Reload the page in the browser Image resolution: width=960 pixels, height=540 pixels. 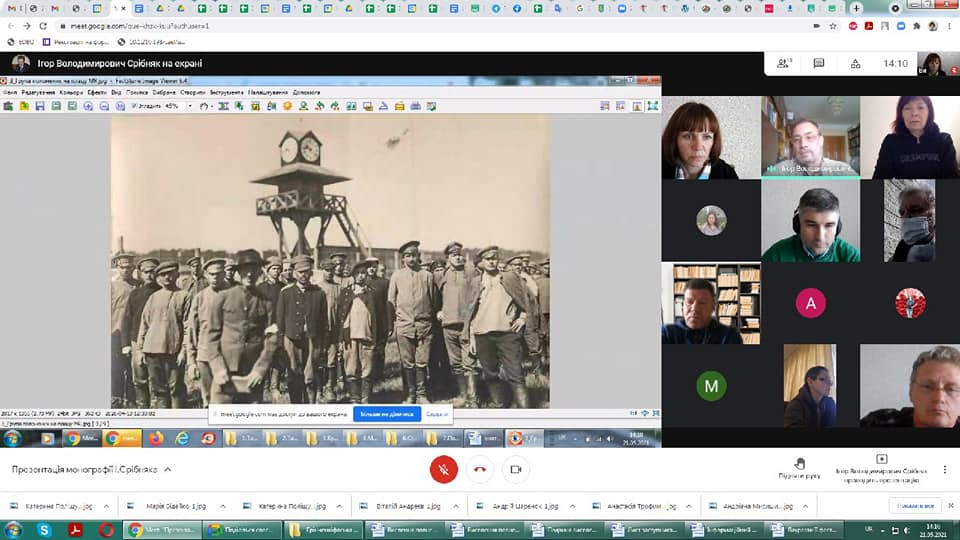point(41,25)
